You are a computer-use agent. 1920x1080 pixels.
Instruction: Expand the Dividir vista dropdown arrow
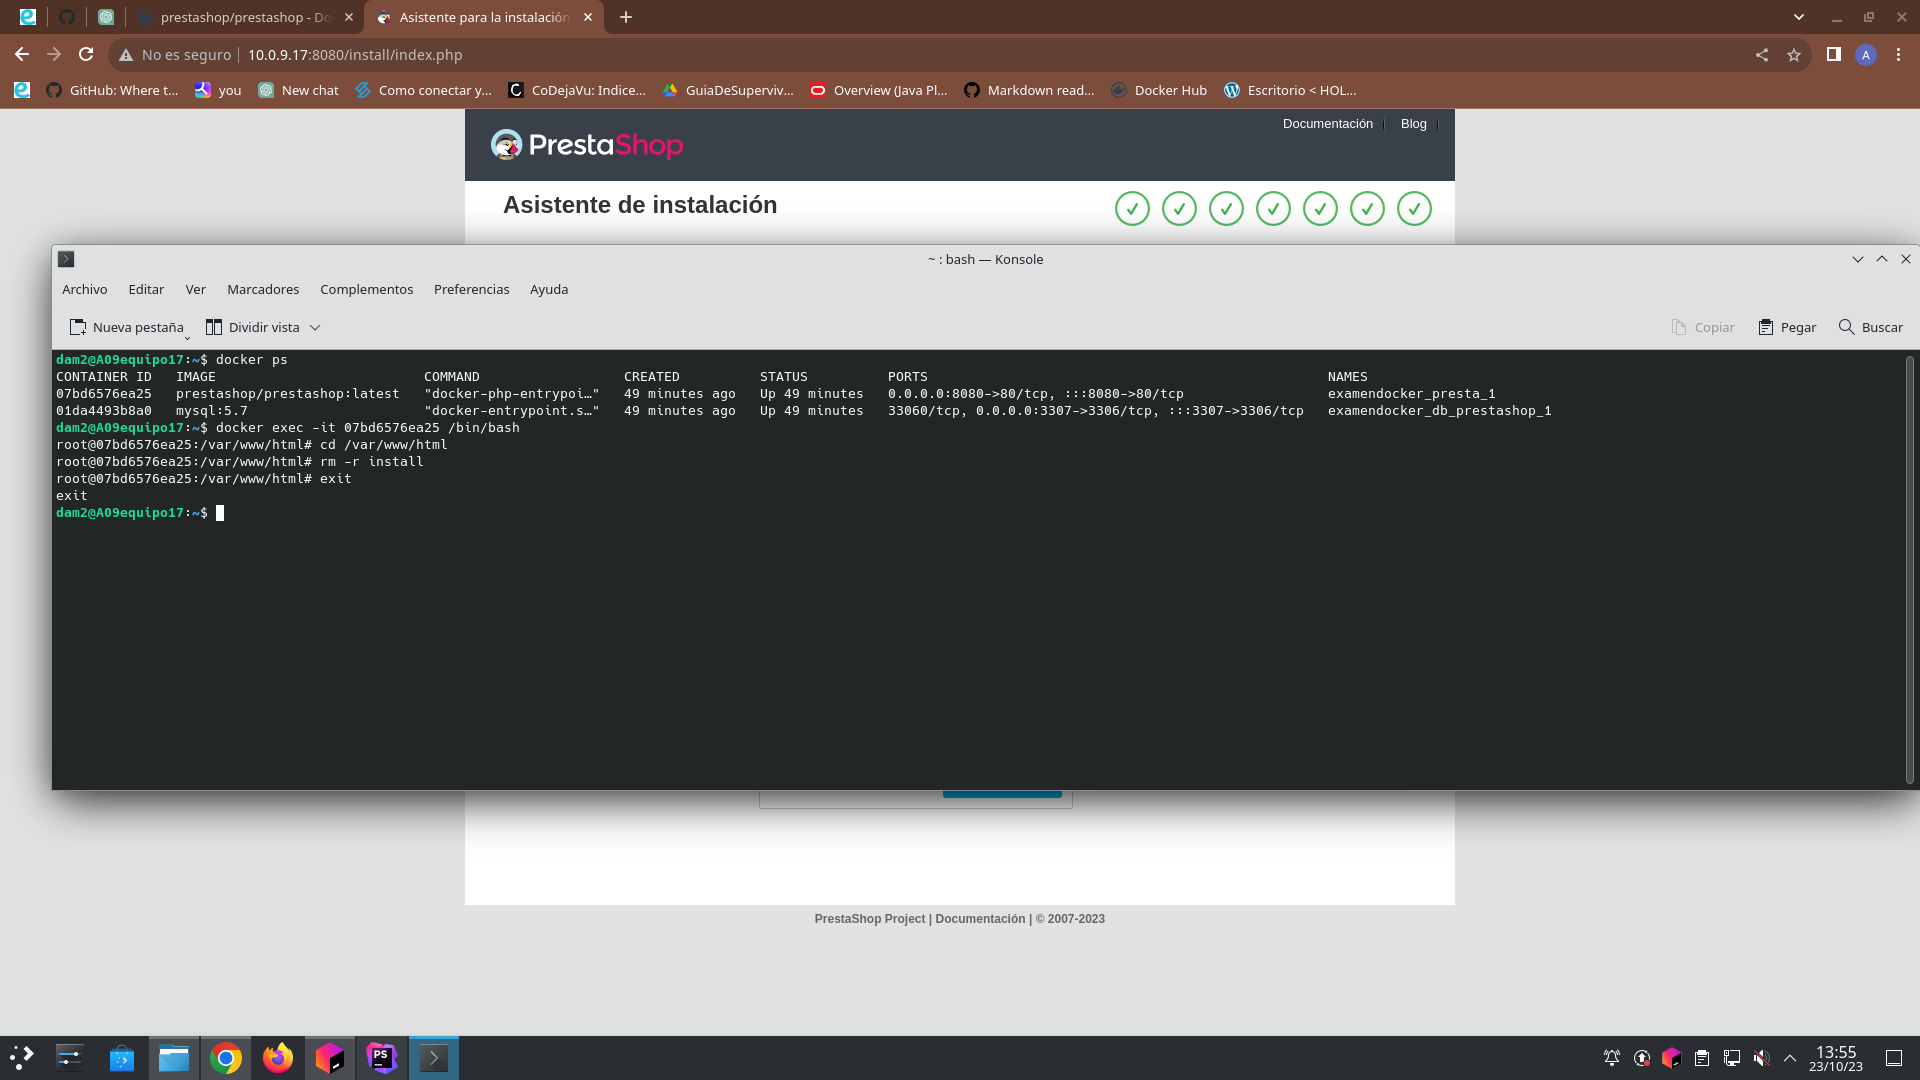click(x=315, y=327)
